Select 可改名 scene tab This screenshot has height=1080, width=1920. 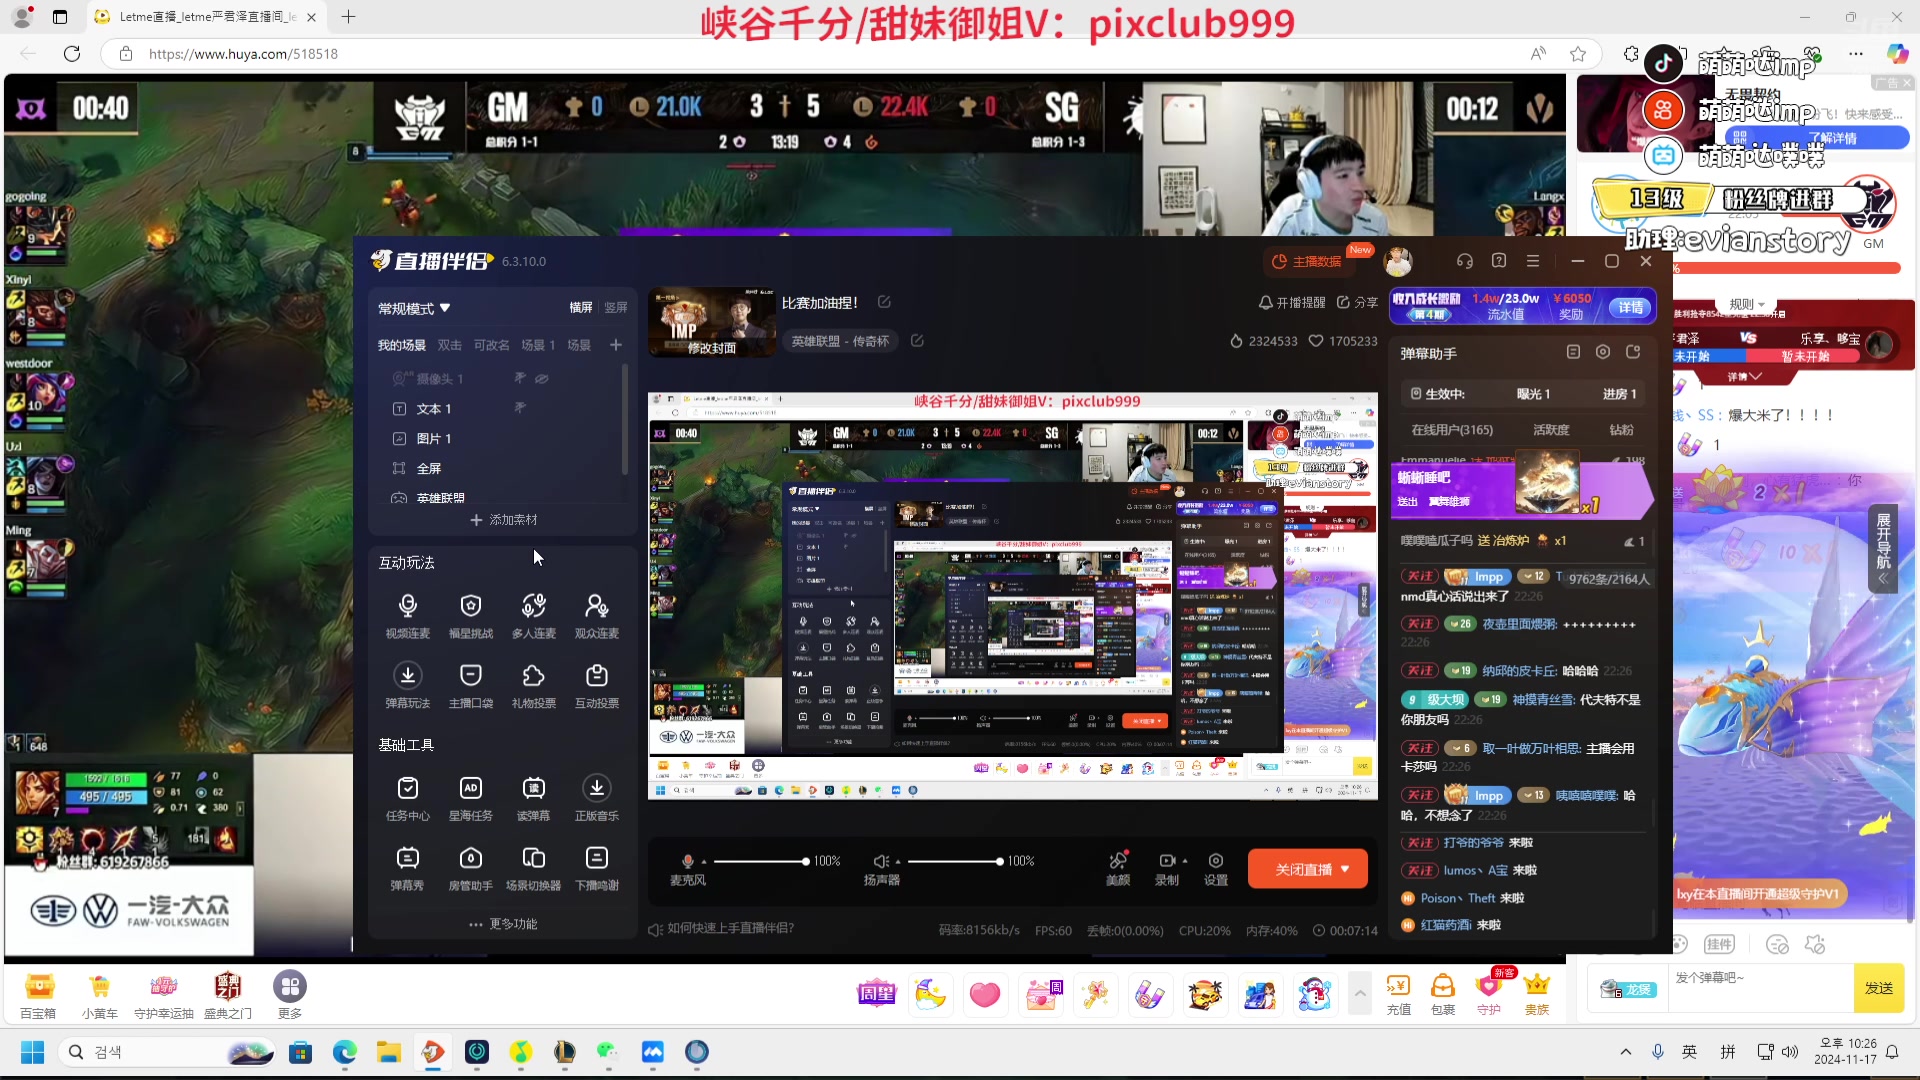[492, 345]
